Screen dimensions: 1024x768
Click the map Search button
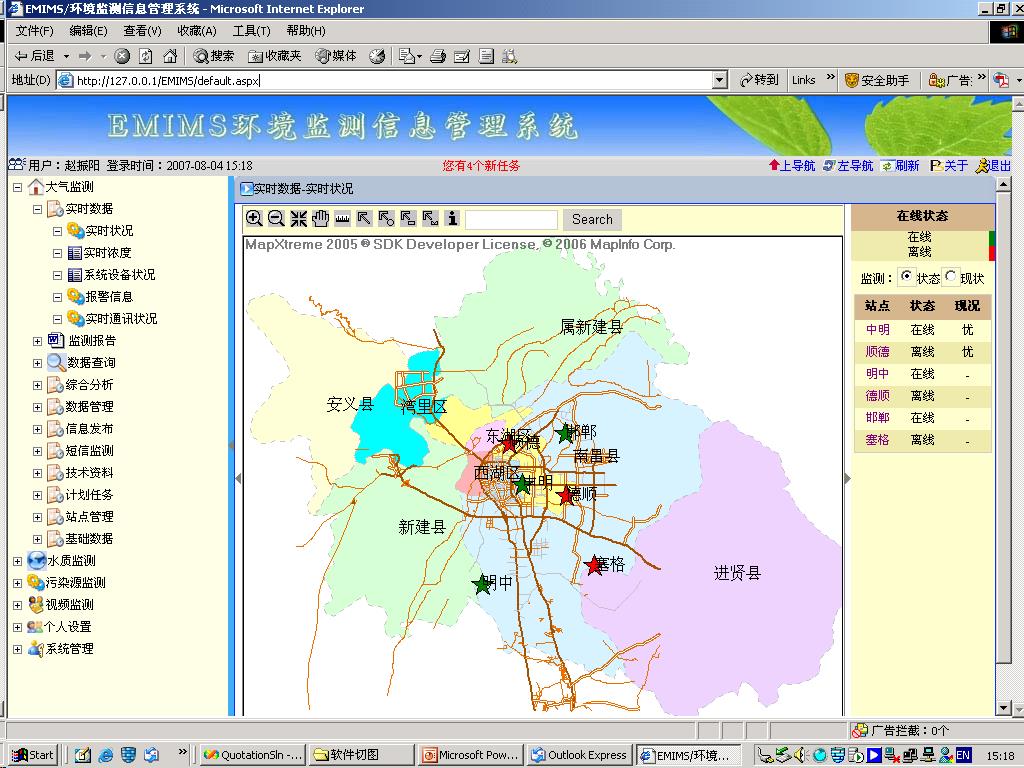[x=592, y=219]
